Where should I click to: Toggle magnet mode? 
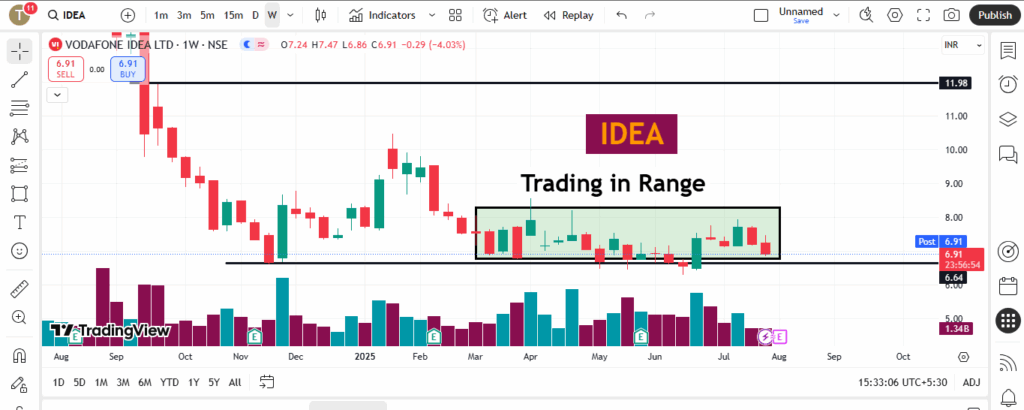point(20,356)
